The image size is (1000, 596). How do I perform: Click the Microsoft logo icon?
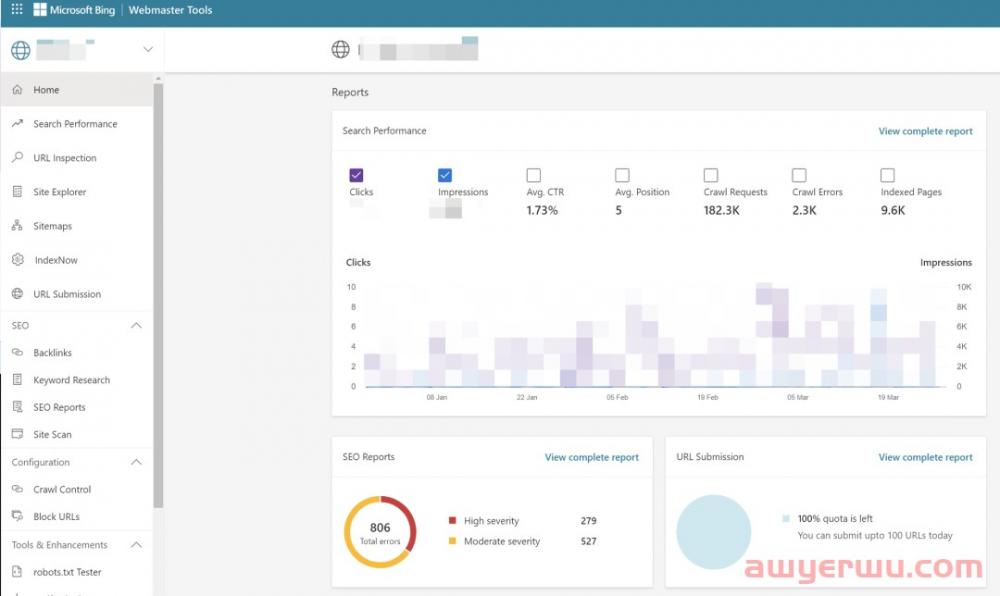coord(40,10)
